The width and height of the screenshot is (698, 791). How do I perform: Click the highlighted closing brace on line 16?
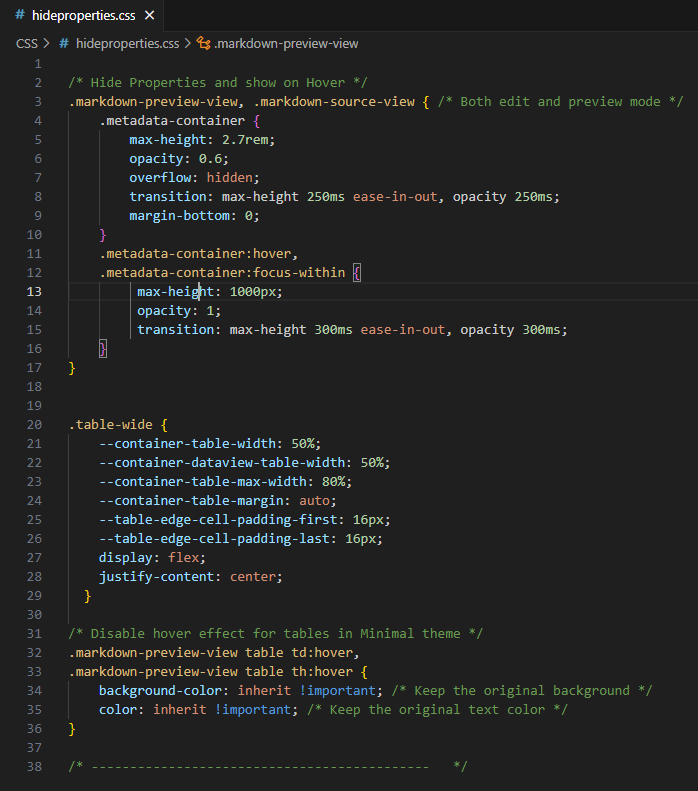pos(103,349)
